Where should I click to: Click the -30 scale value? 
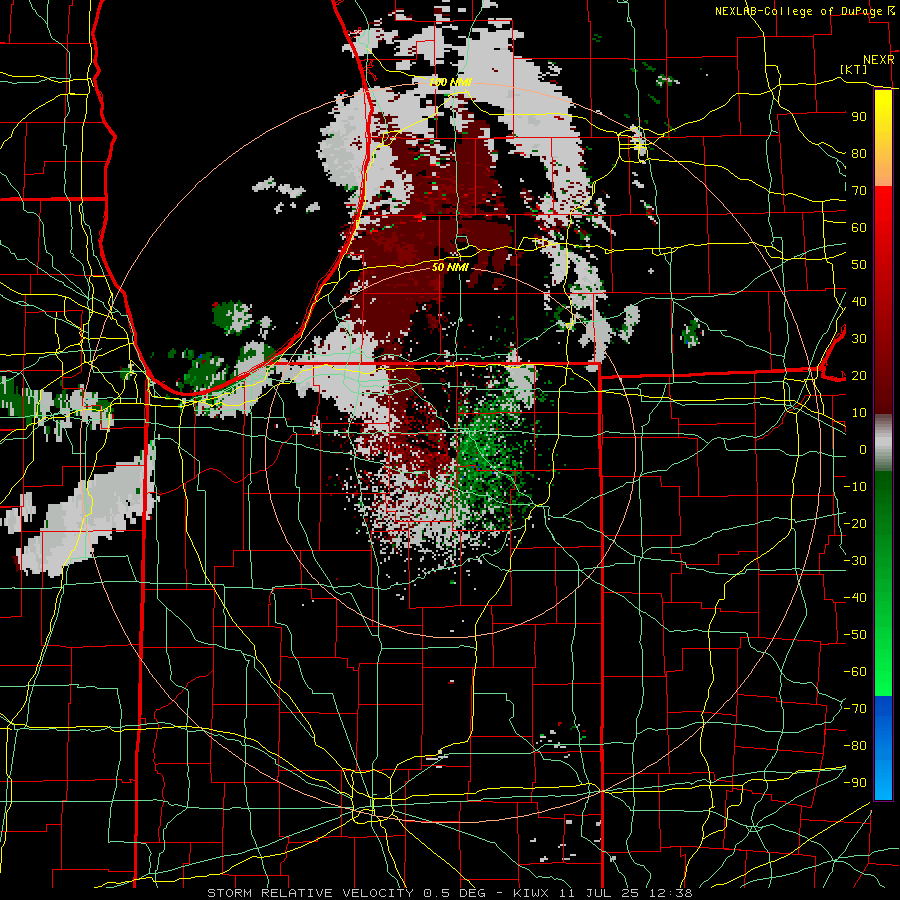(x=855, y=561)
